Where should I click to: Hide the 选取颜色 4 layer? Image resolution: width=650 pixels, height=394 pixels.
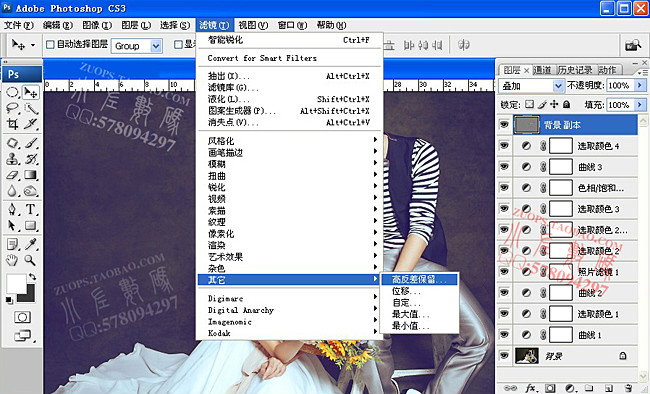[x=504, y=146]
